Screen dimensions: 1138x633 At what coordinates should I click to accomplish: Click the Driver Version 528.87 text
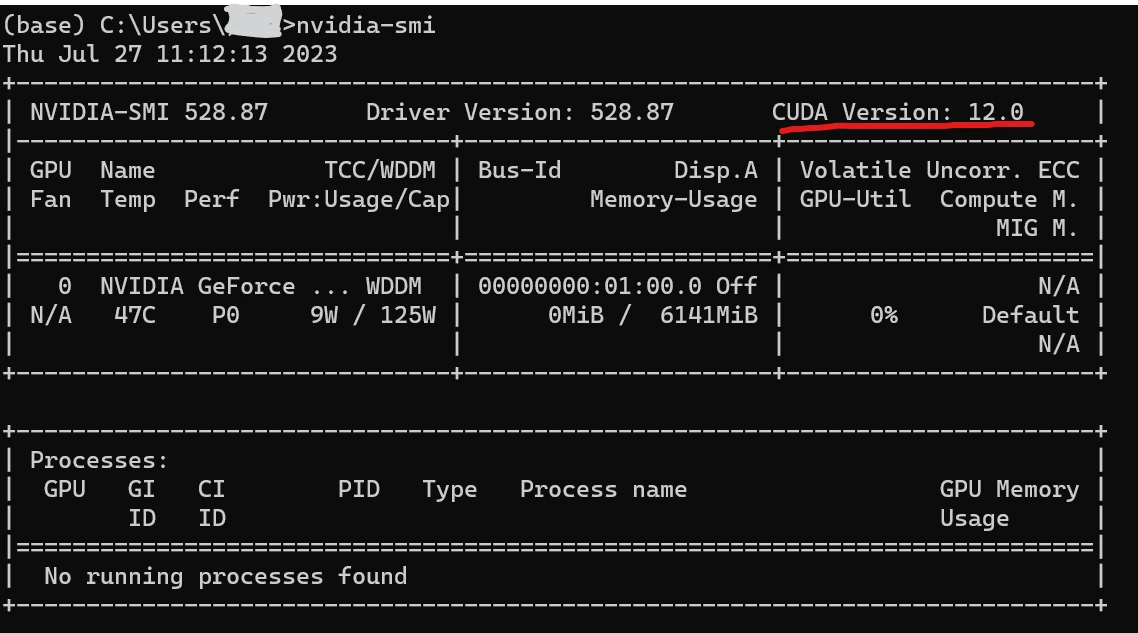click(x=520, y=112)
